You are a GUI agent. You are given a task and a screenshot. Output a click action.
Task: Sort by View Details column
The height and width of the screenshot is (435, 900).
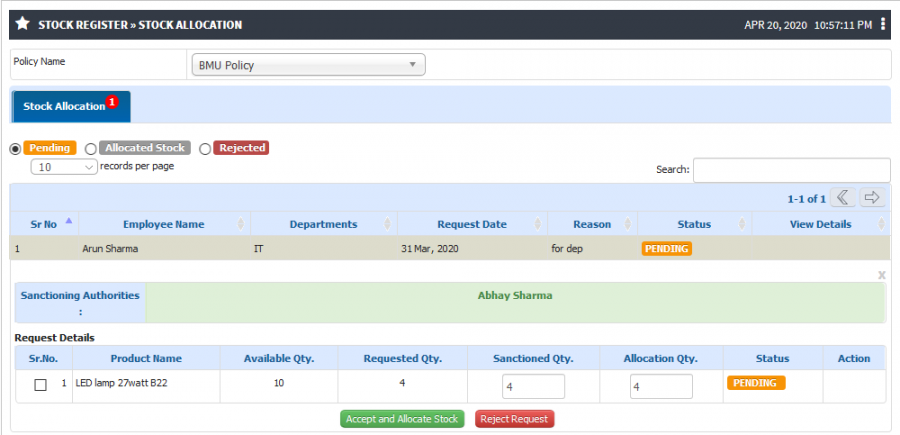(x=820, y=224)
